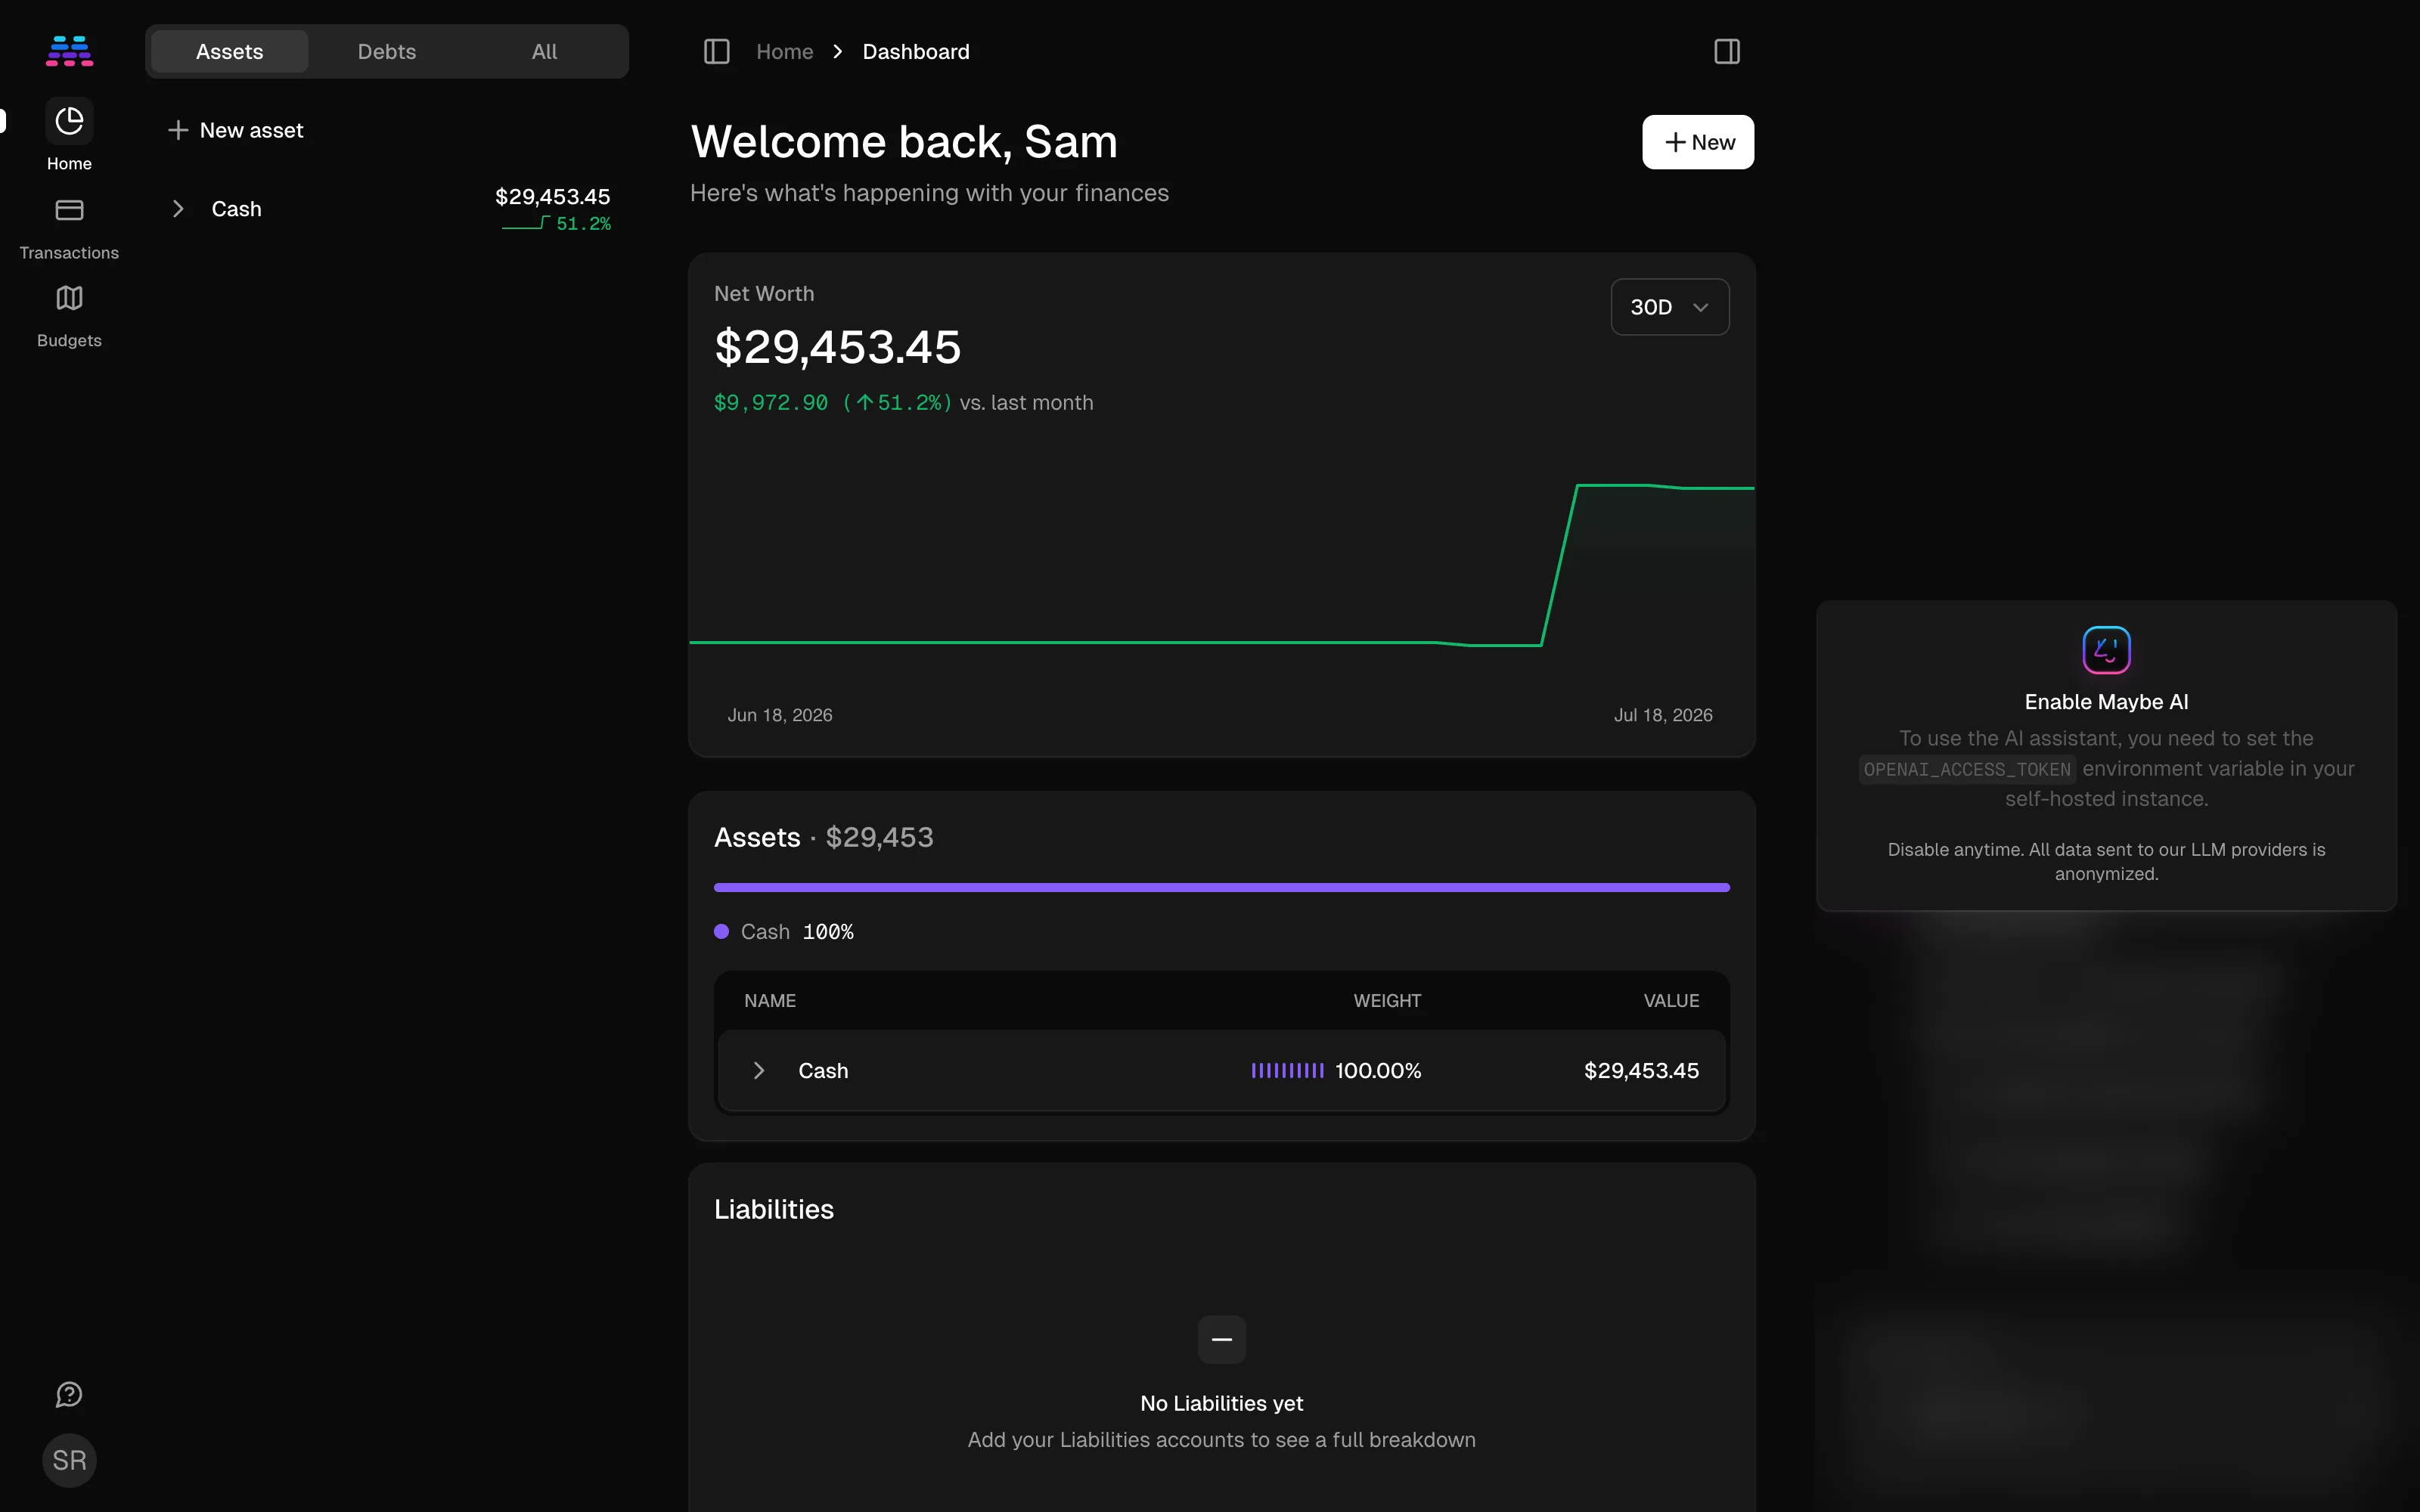Viewport: 2420px width, 1512px height.
Task: Click the Home label in sidebar
Action: [x=69, y=164]
